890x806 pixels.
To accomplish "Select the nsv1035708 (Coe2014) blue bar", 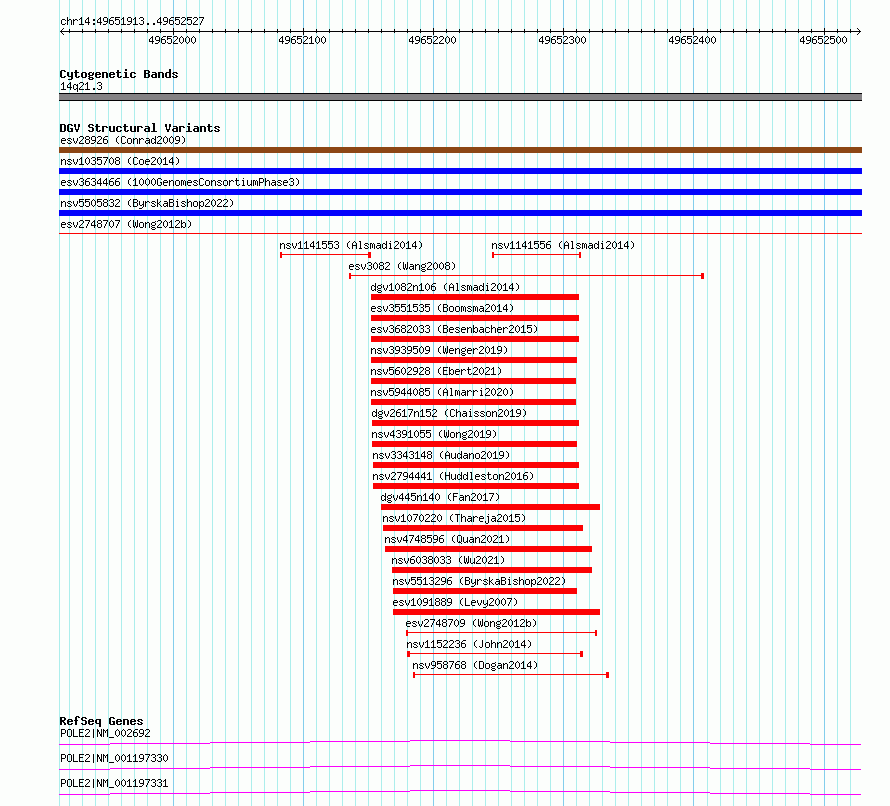I will point(460,171).
